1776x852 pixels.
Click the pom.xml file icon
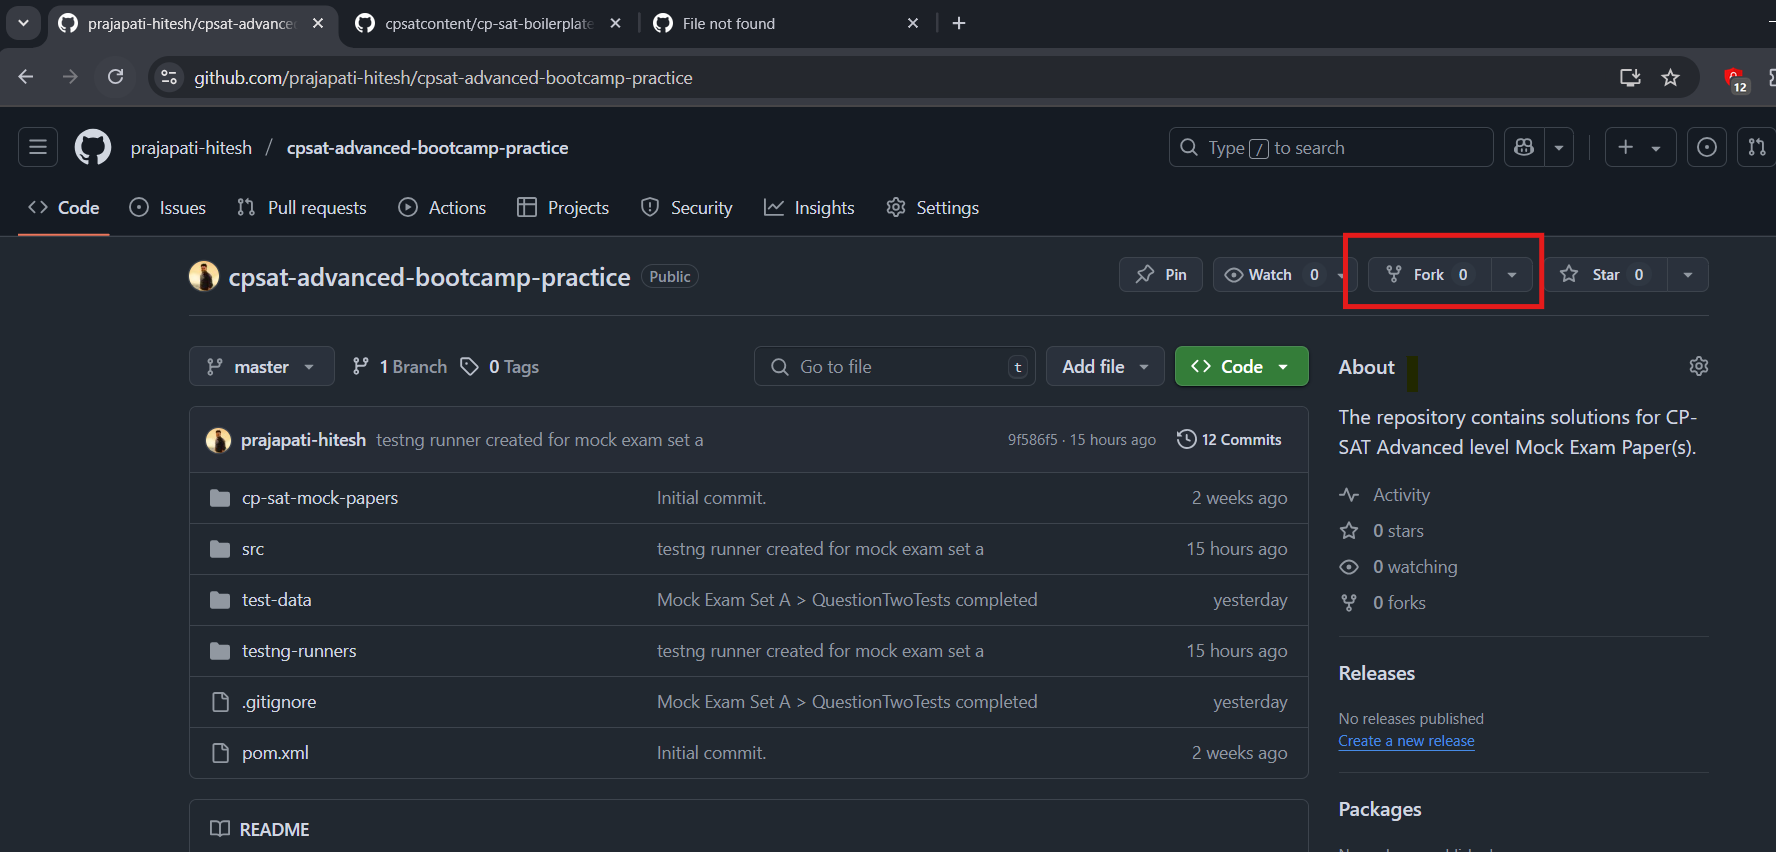pos(220,753)
